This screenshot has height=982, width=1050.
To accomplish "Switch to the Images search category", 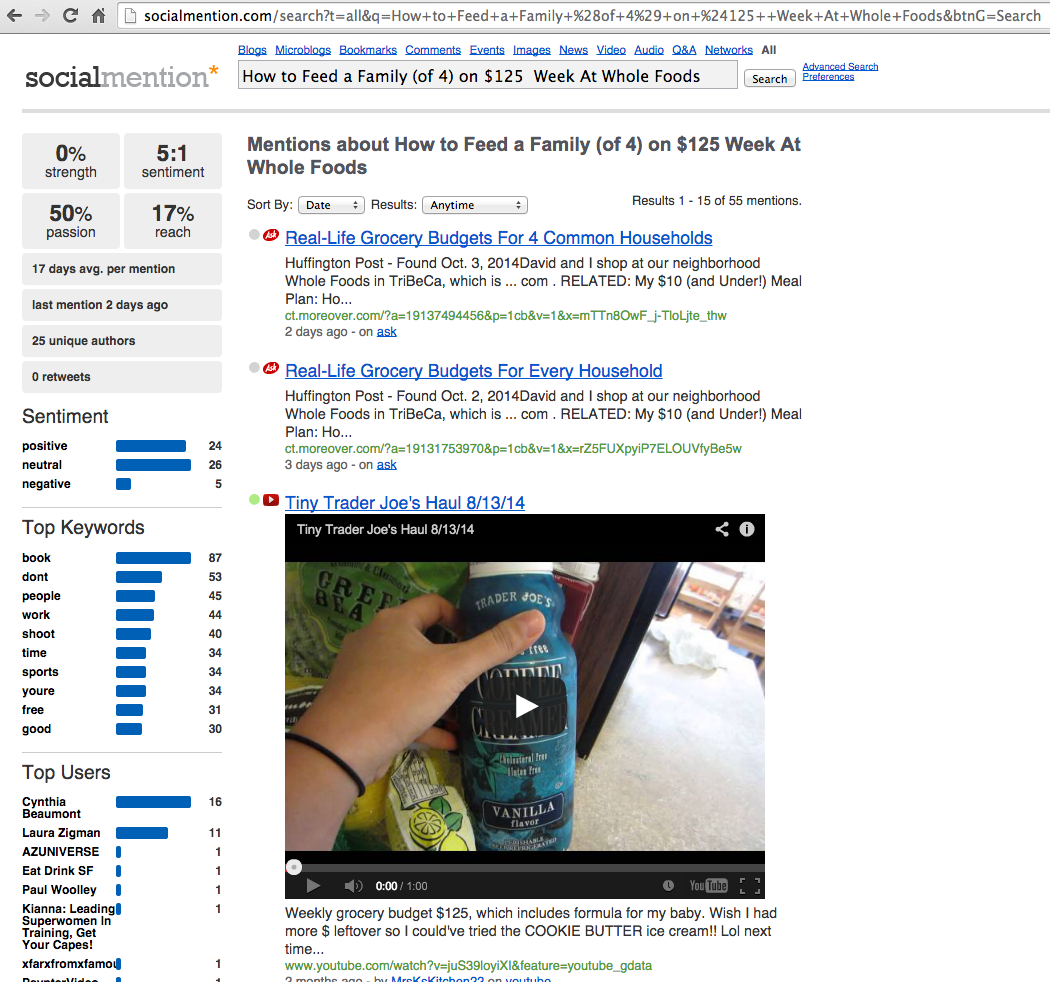I will coord(532,50).
